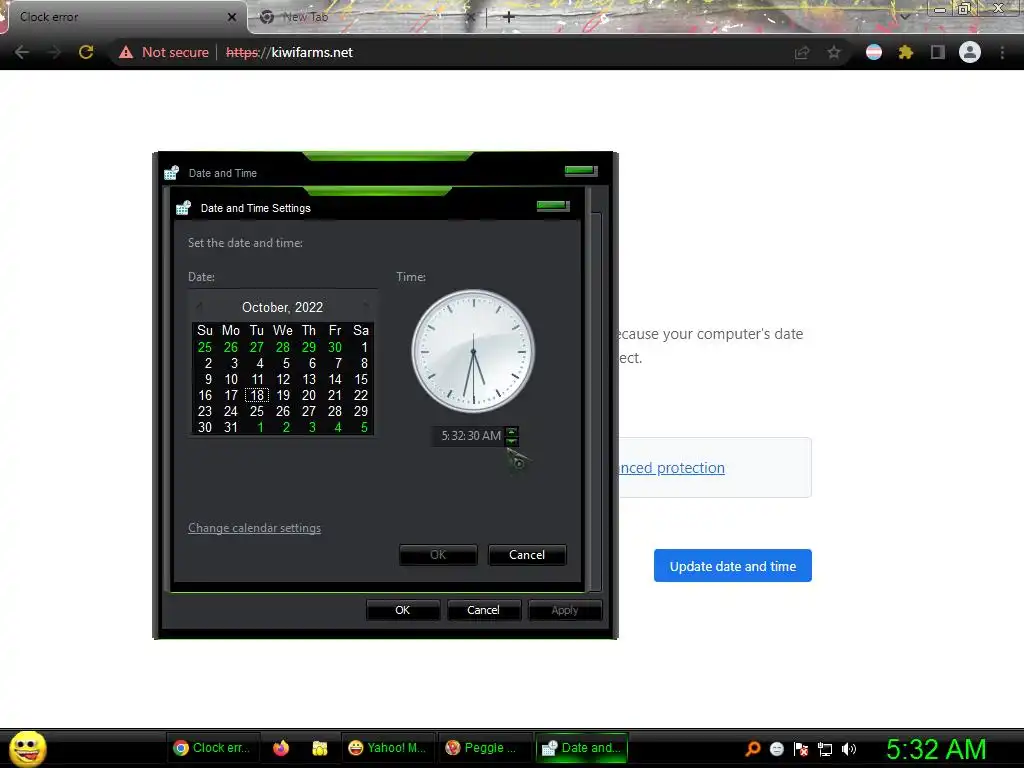
Task: Go back using browser back arrow
Action: pyautogui.click(x=22, y=52)
